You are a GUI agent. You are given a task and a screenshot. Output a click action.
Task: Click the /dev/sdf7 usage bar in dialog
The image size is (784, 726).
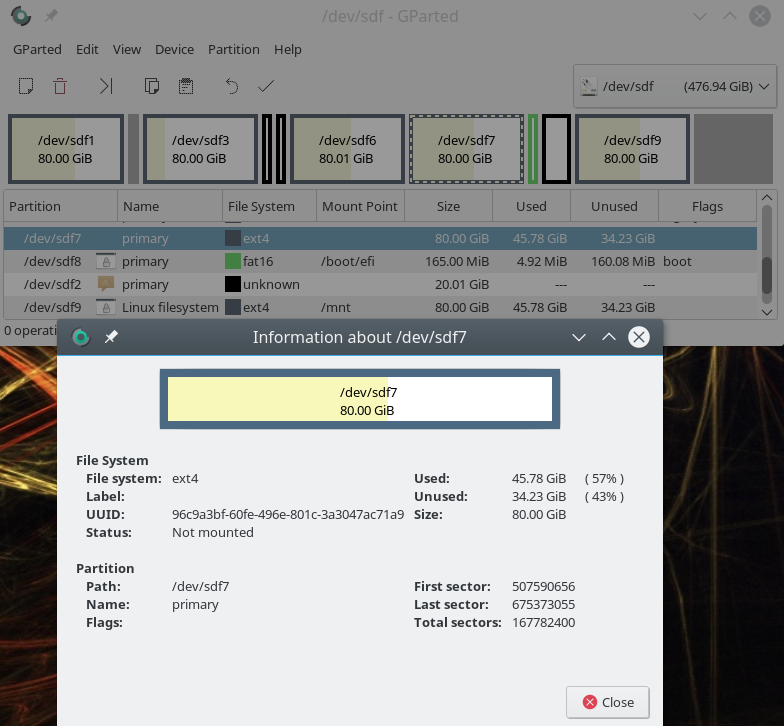[x=360, y=399]
